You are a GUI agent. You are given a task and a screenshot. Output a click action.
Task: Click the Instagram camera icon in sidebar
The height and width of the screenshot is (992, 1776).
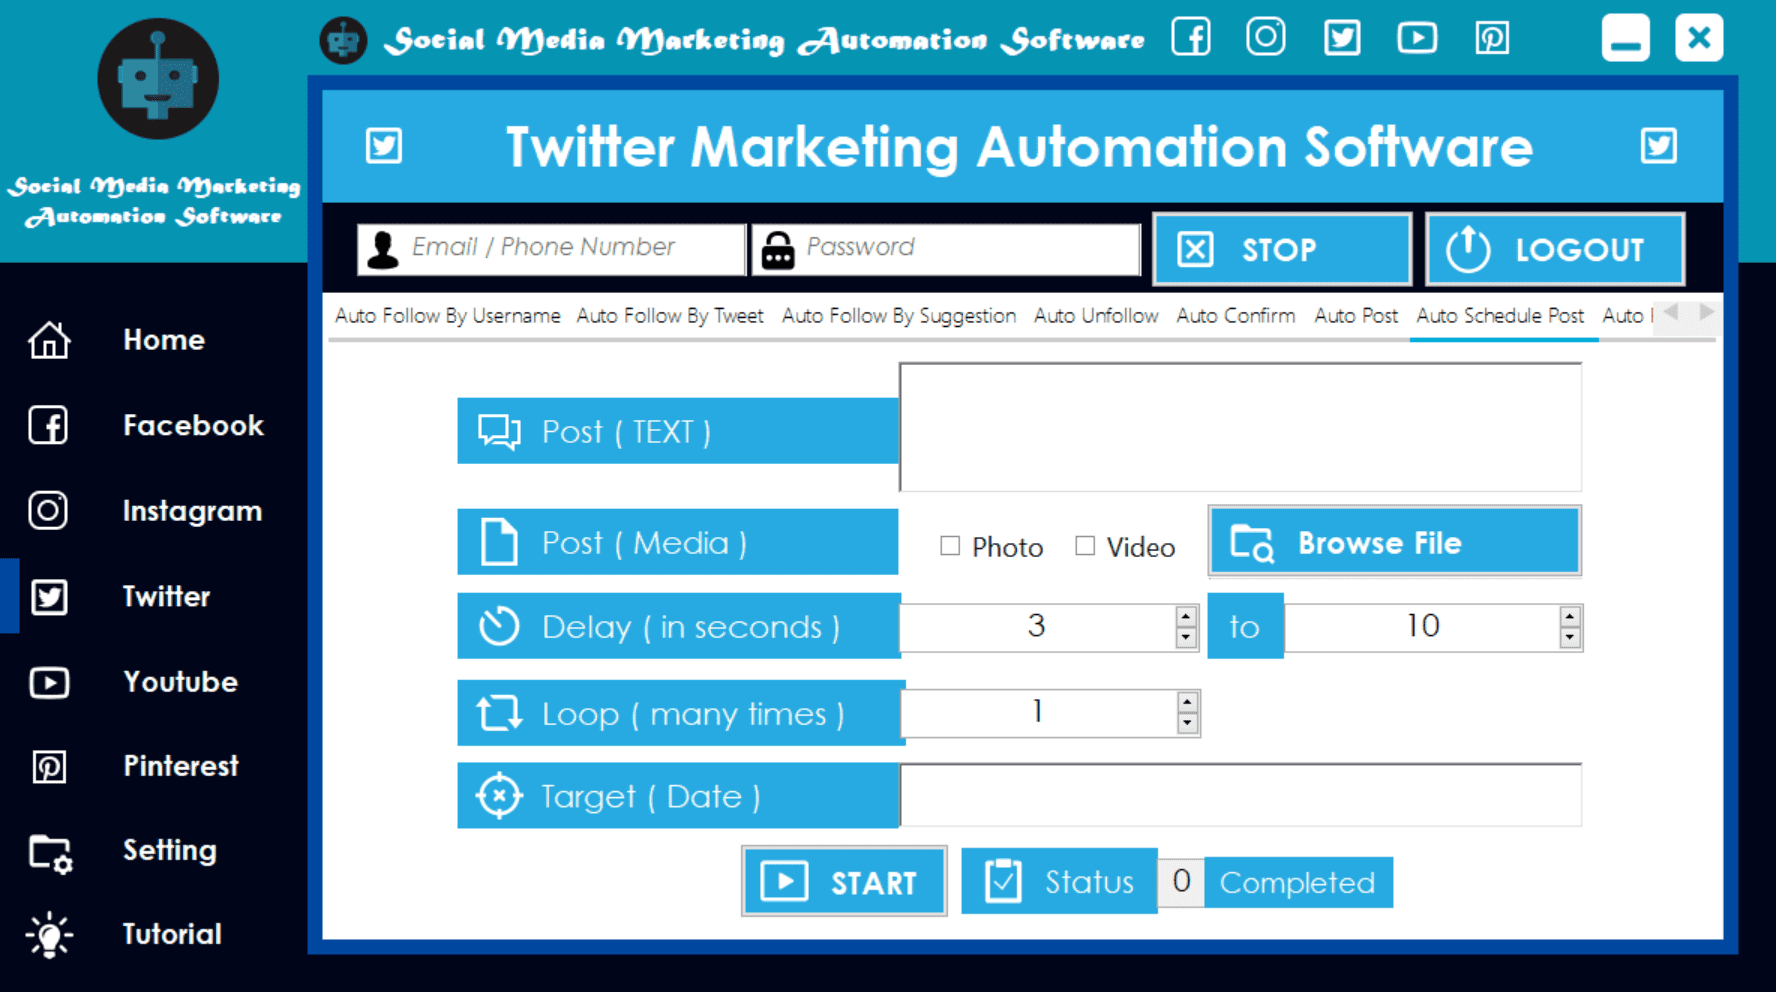[x=48, y=511]
